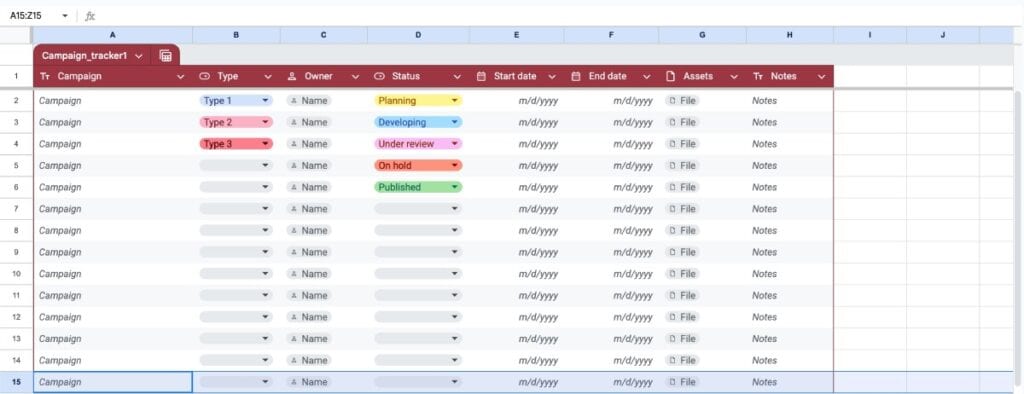1024x394 pixels.
Task: Click the Notes cell in row 8
Action: tap(790, 231)
